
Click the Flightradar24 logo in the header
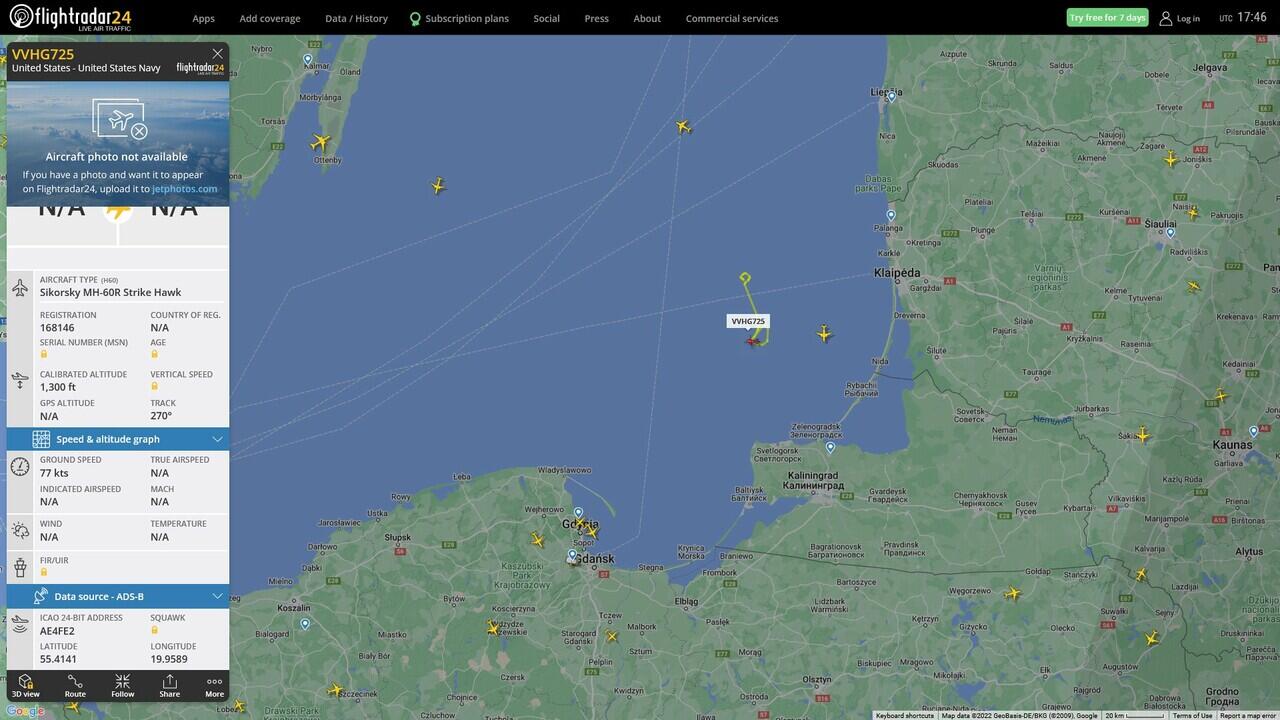click(x=70, y=17)
